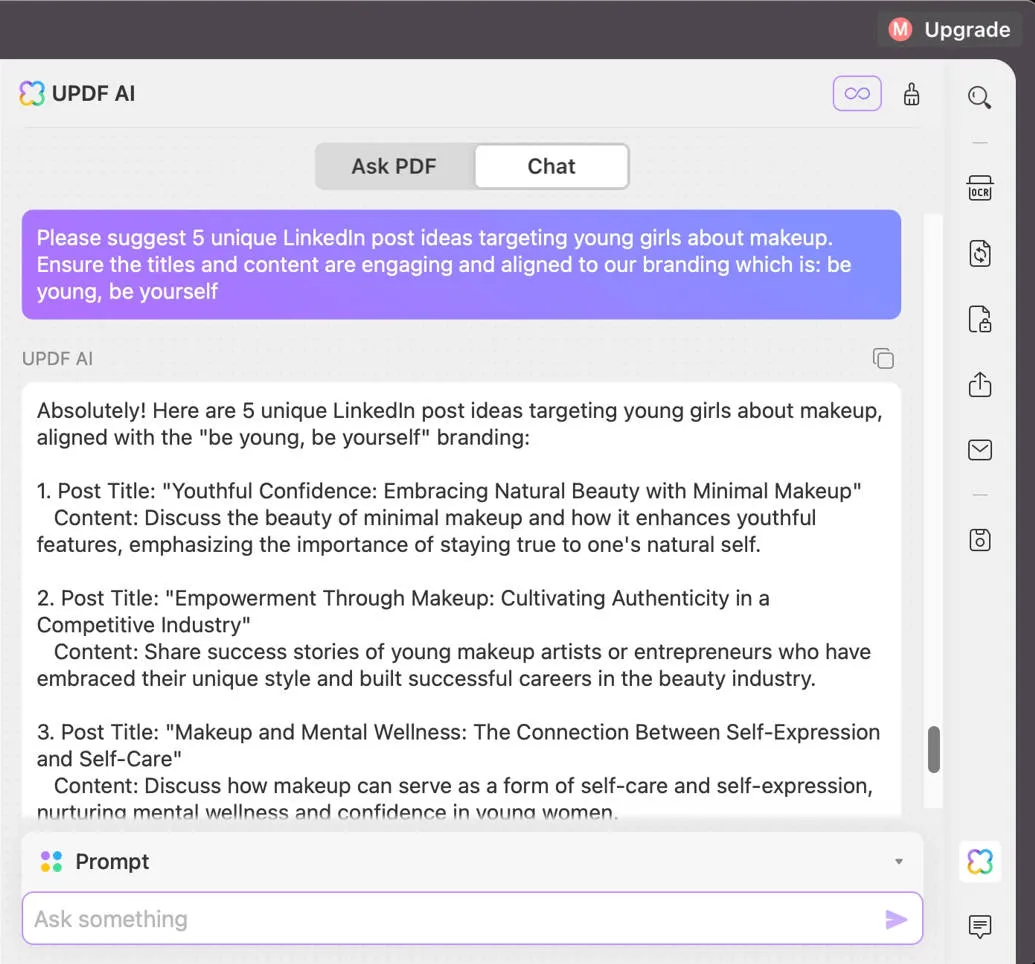Open the Convert document tool
1035x964 pixels.
[x=980, y=253]
